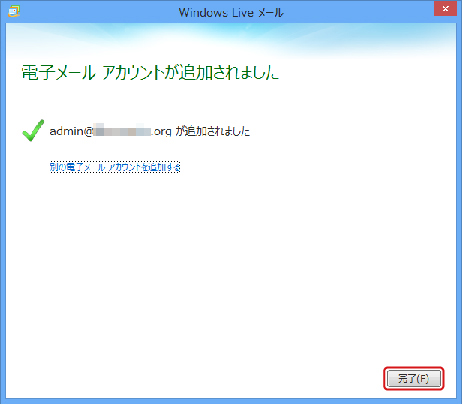Click the Windows Live メール window title
Image resolution: width=463 pixels, height=405 pixels.
[231, 13]
